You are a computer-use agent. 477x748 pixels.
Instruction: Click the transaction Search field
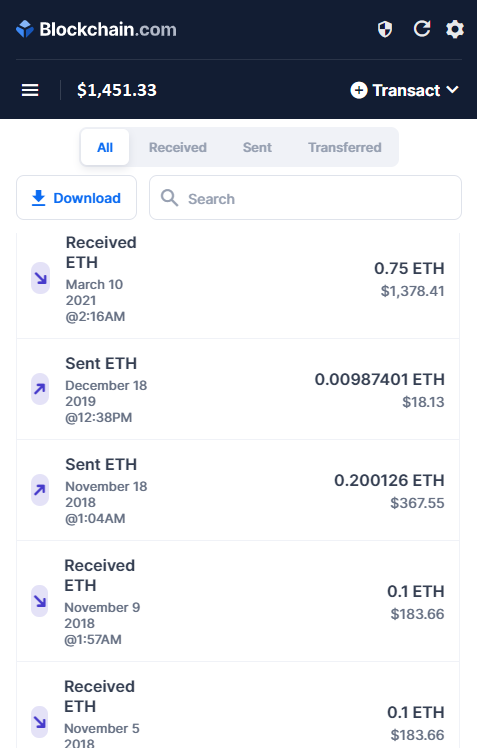tap(305, 197)
